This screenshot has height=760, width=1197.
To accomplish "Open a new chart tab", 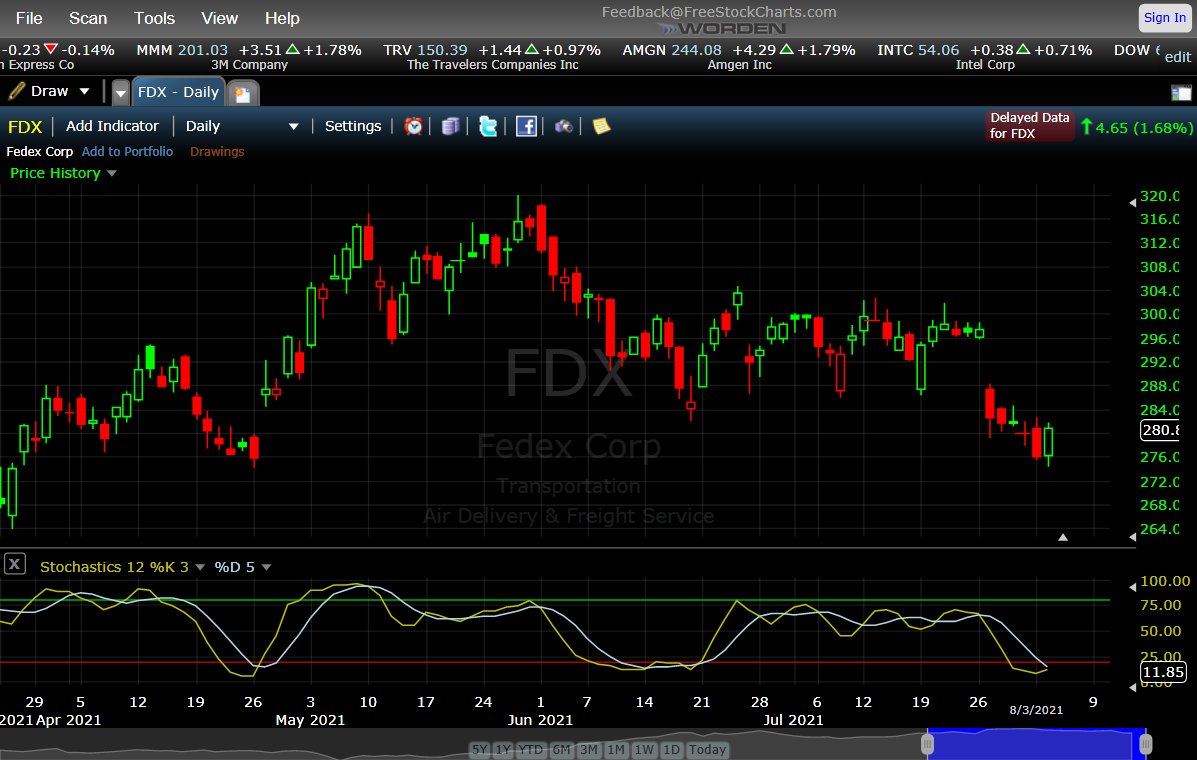I will click(x=243, y=94).
